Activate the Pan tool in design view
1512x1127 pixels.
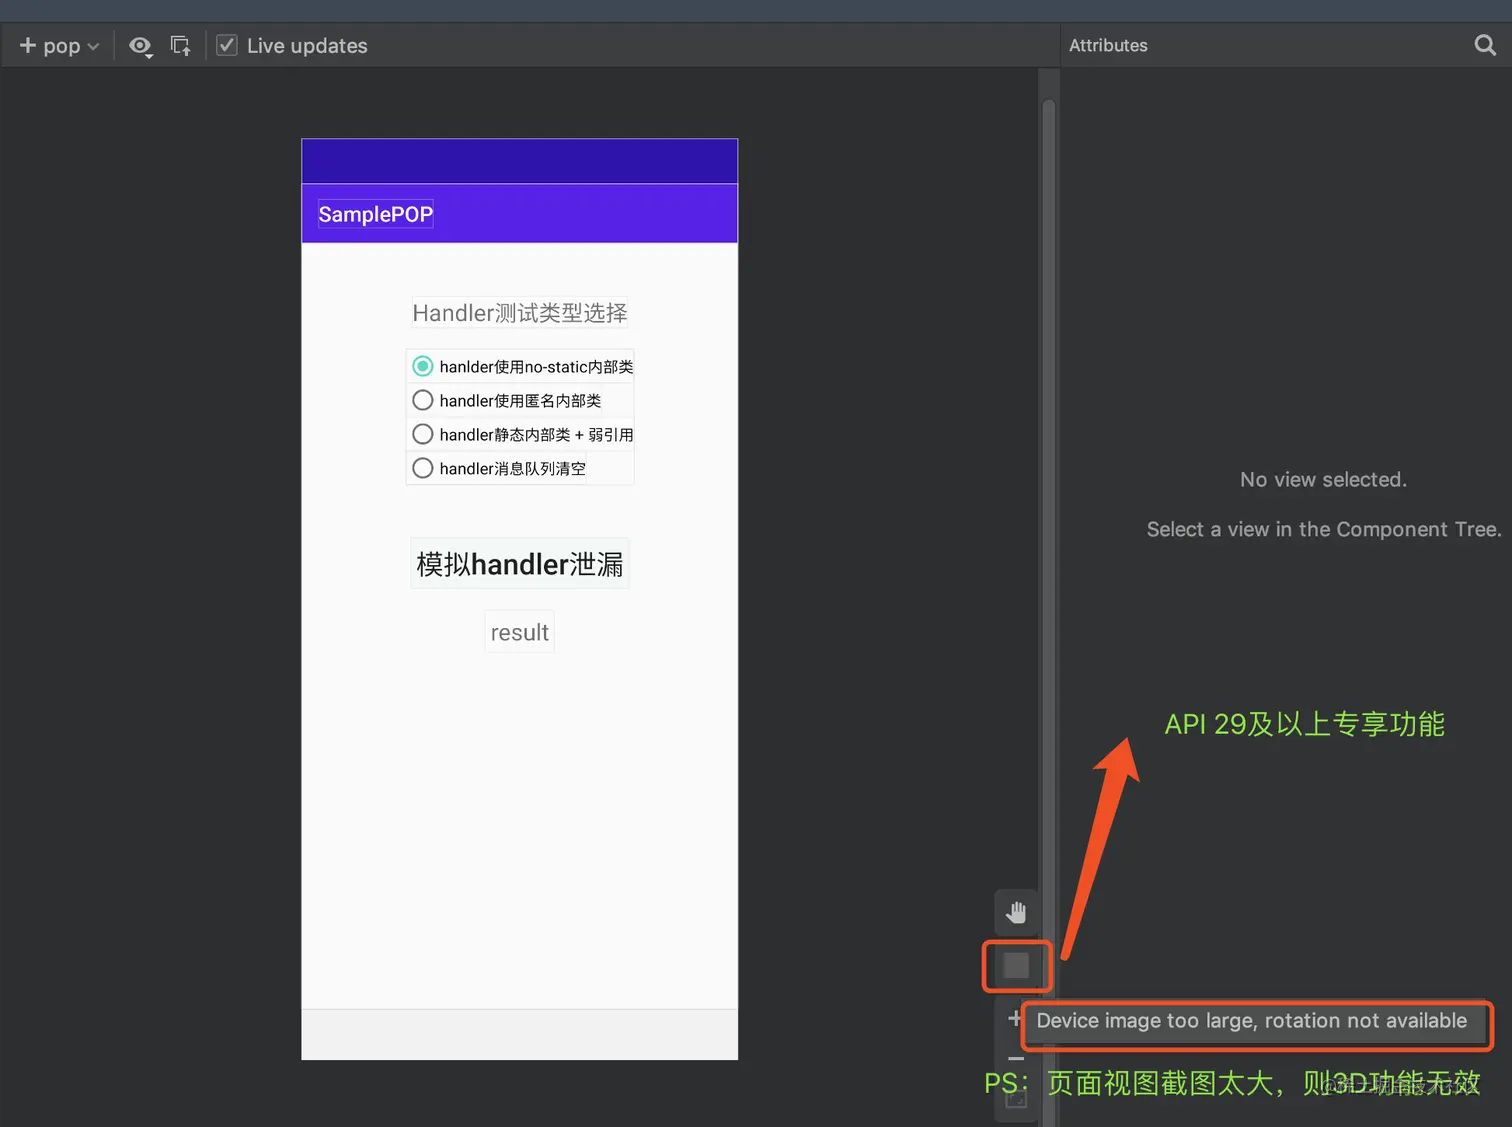coord(1016,912)
